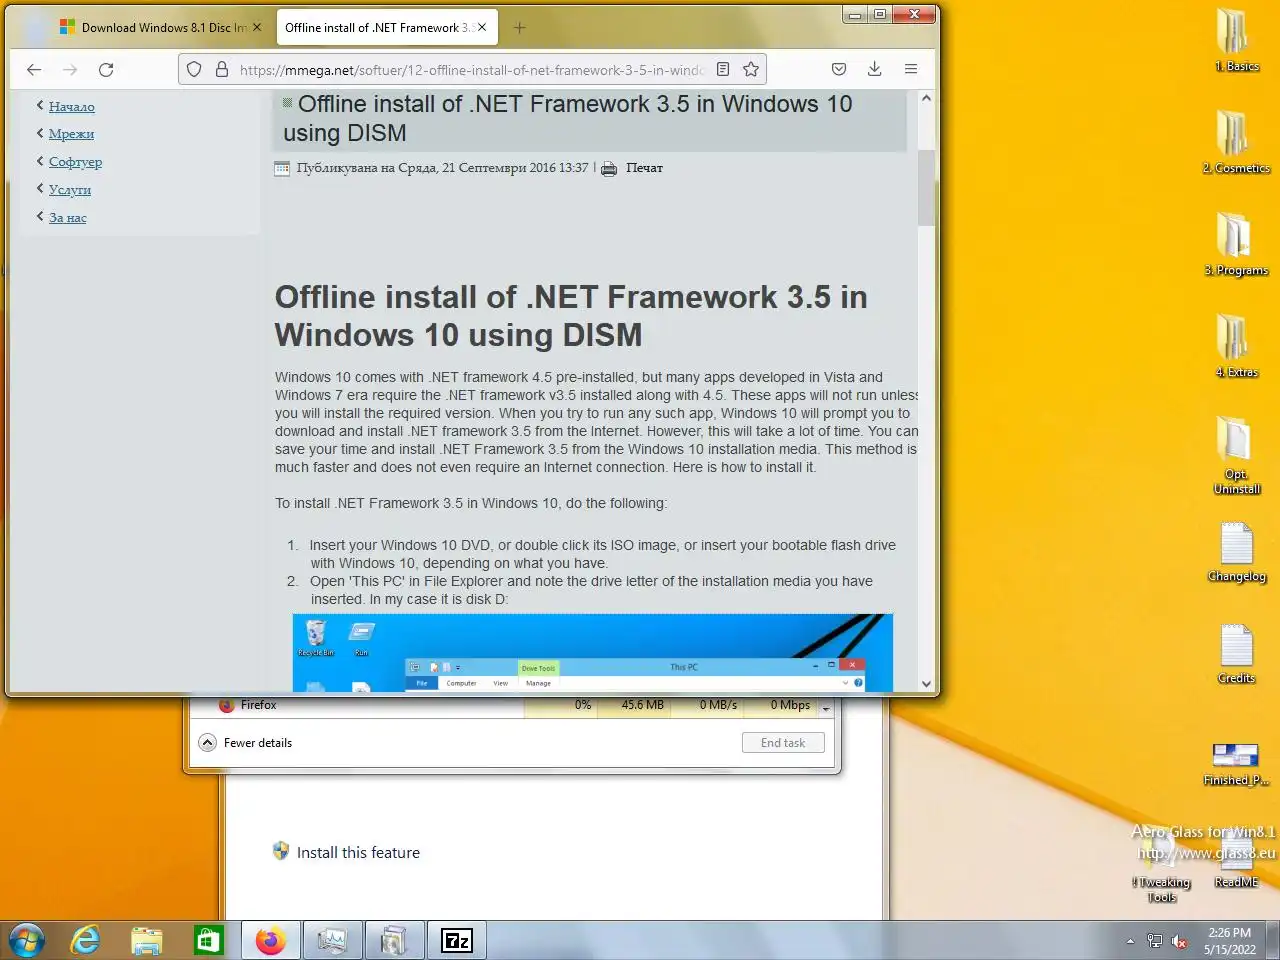The image size is (1280, 960).
Task: Open a new Firefox tab
Action: pos(519,28)
